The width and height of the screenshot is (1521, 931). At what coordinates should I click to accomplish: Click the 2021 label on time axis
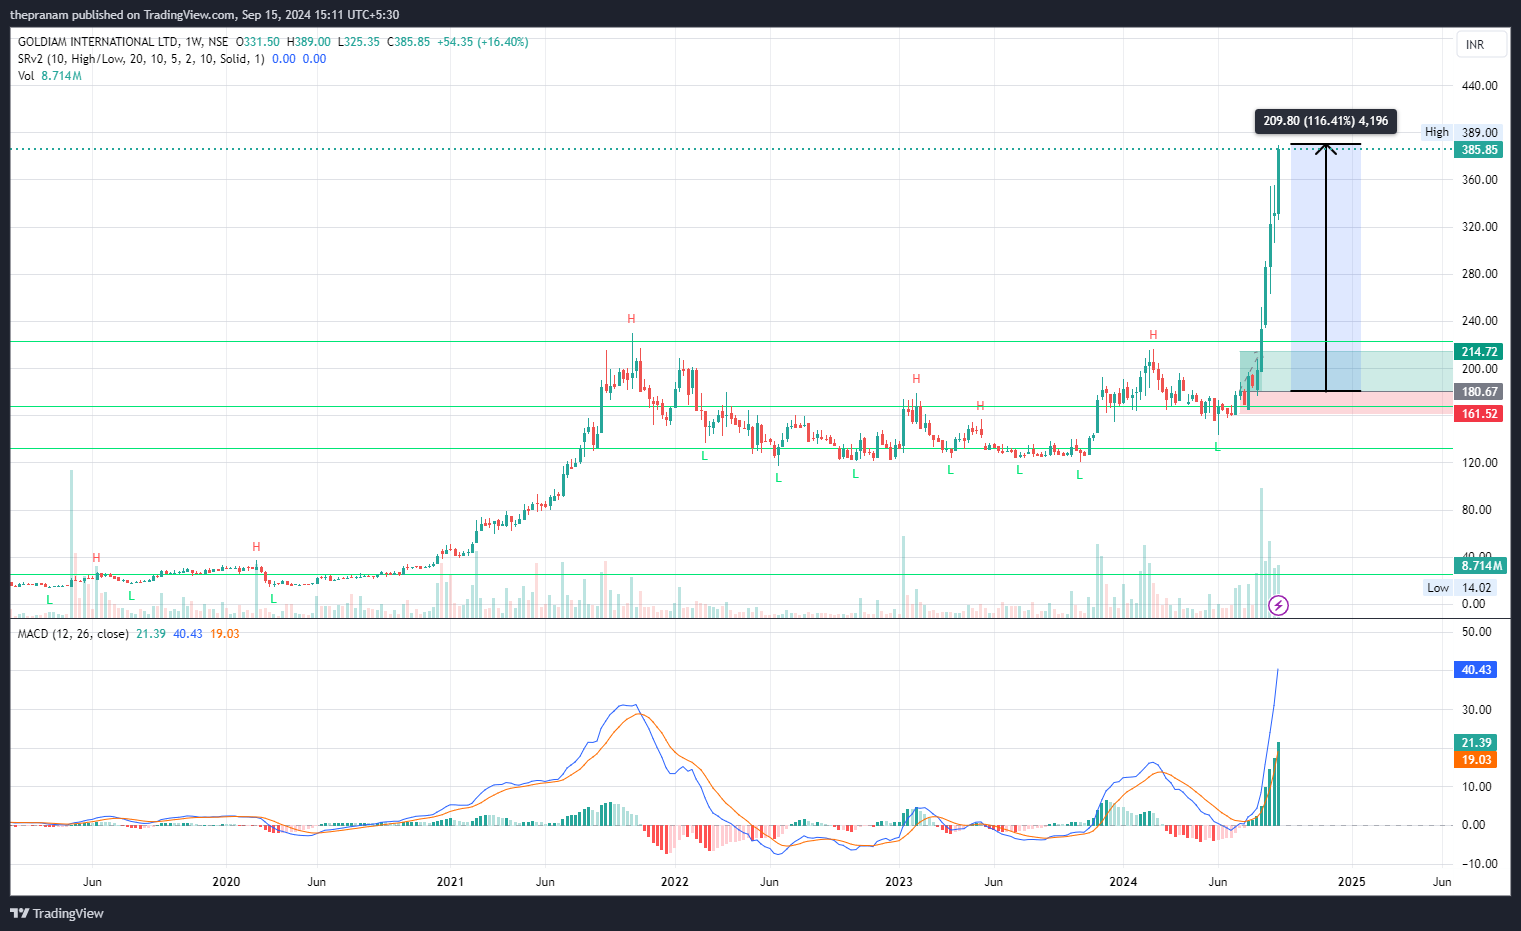click(450, 882)
